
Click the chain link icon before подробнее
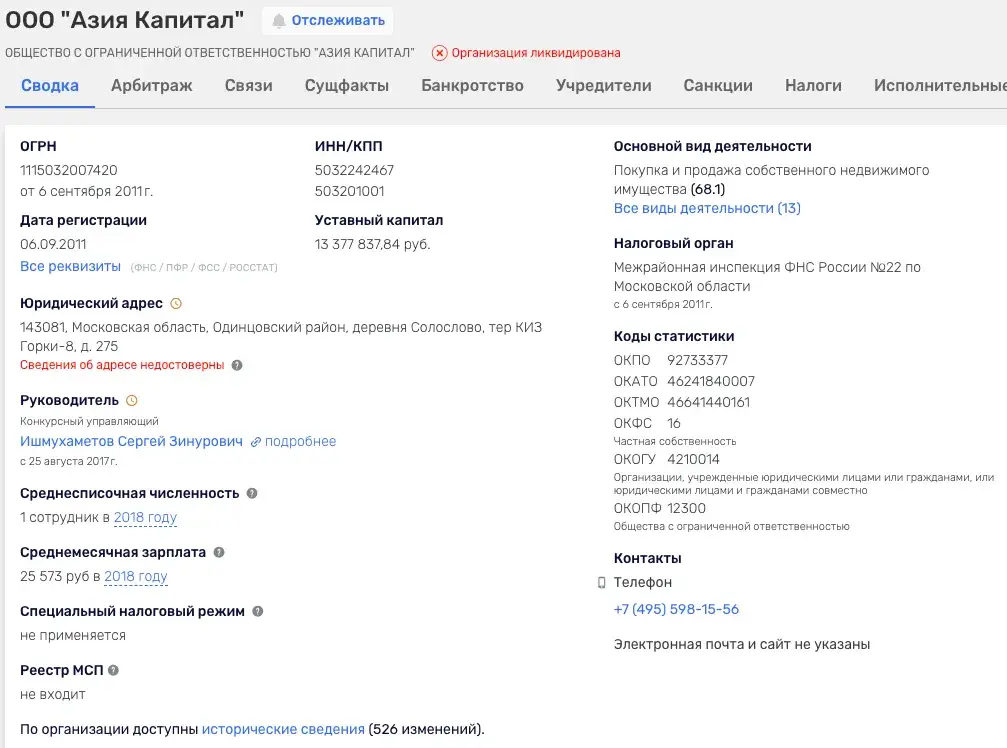point(256,442)
